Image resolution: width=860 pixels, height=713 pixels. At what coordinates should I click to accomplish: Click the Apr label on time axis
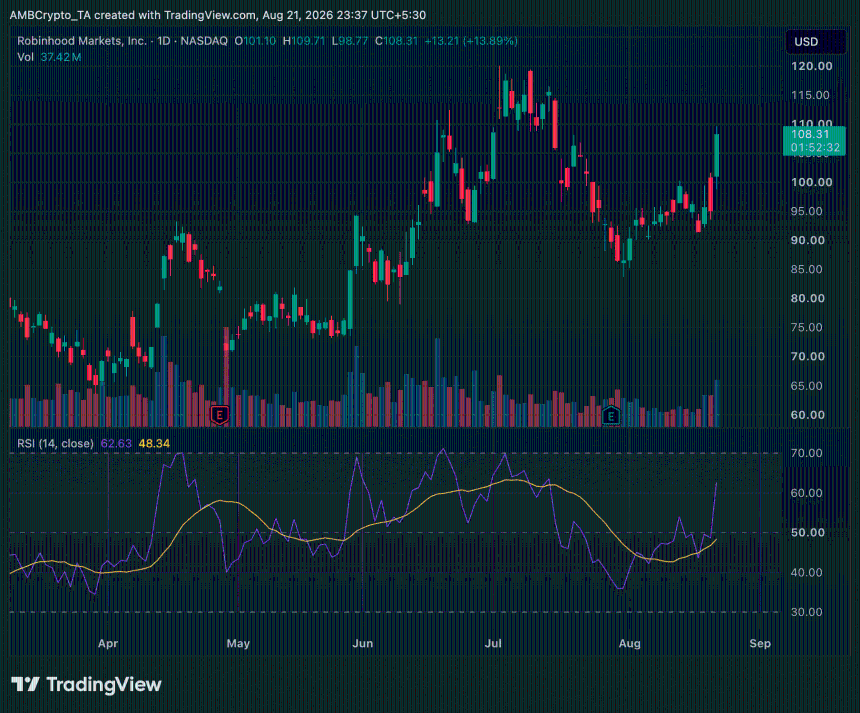[108, 643]
